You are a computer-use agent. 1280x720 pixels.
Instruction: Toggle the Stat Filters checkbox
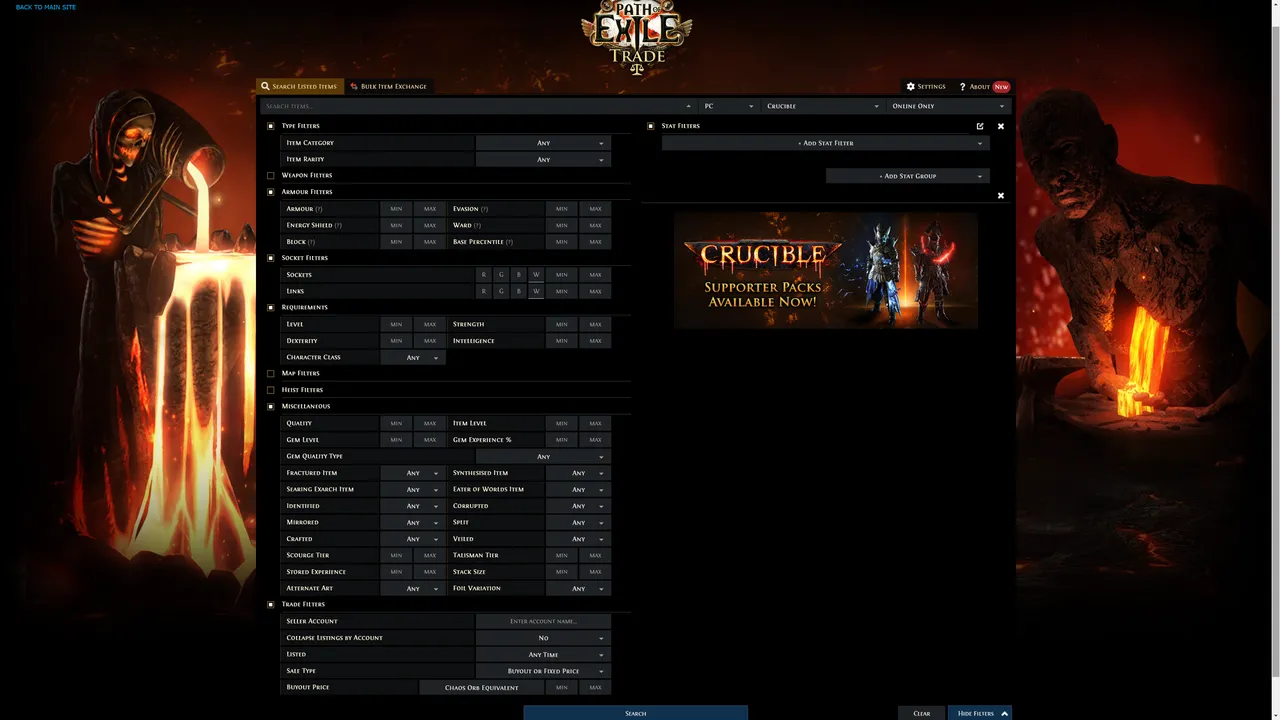[651, 126]
